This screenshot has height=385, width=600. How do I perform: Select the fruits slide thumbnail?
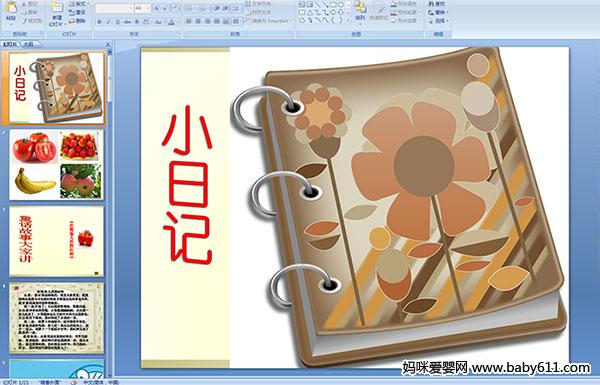click(57, 165)
